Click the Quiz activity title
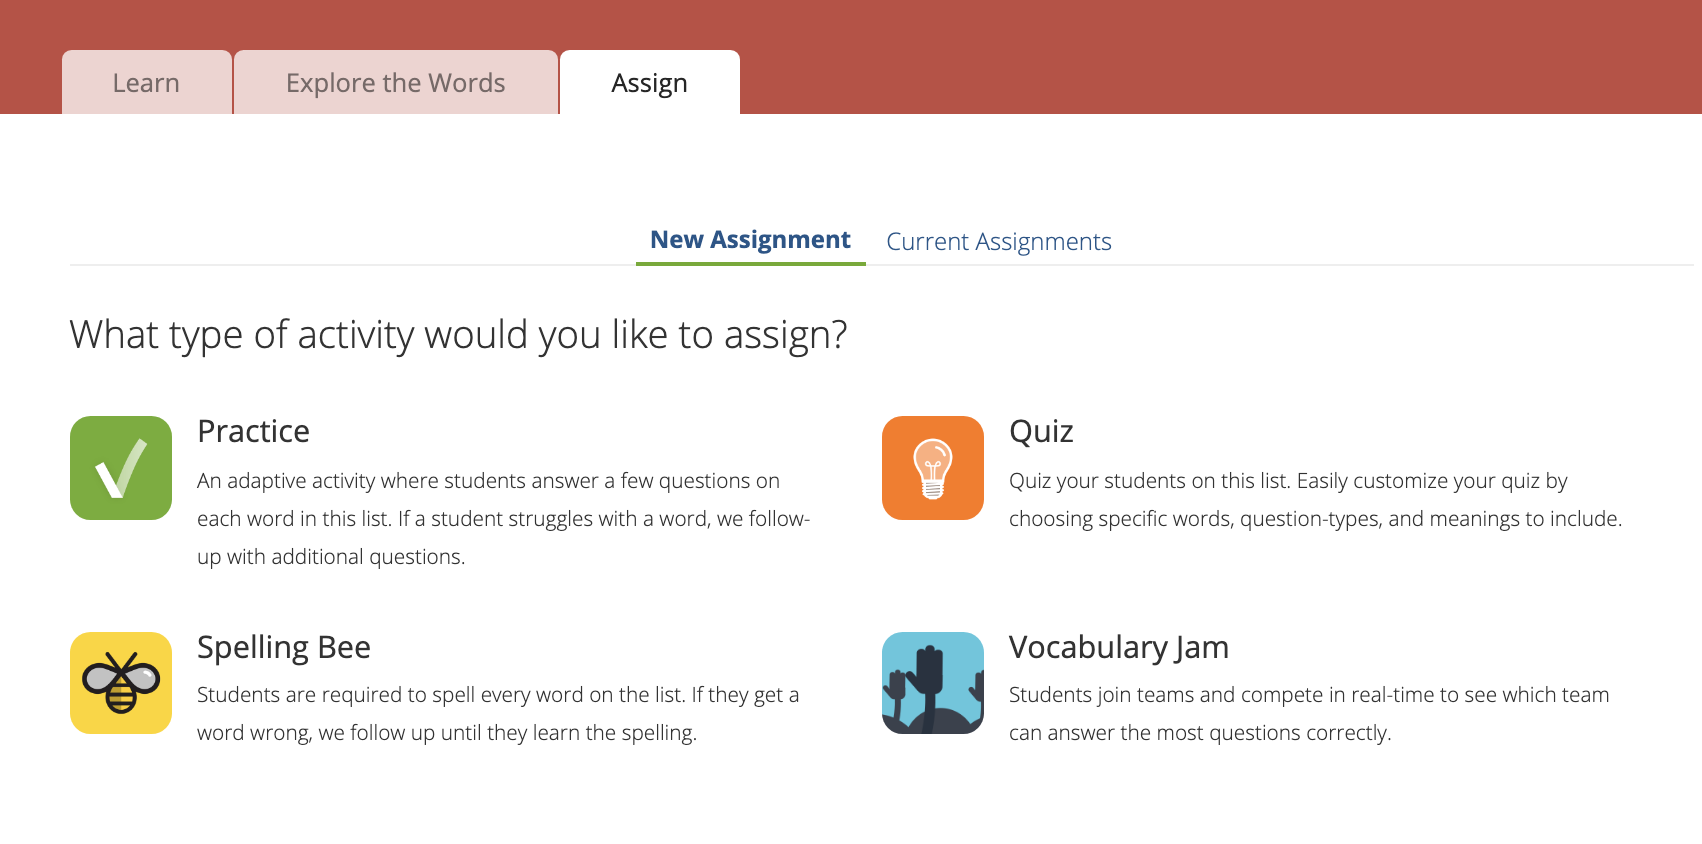Viewport: 1702px width, 844px height. (x=1041, y=431)
